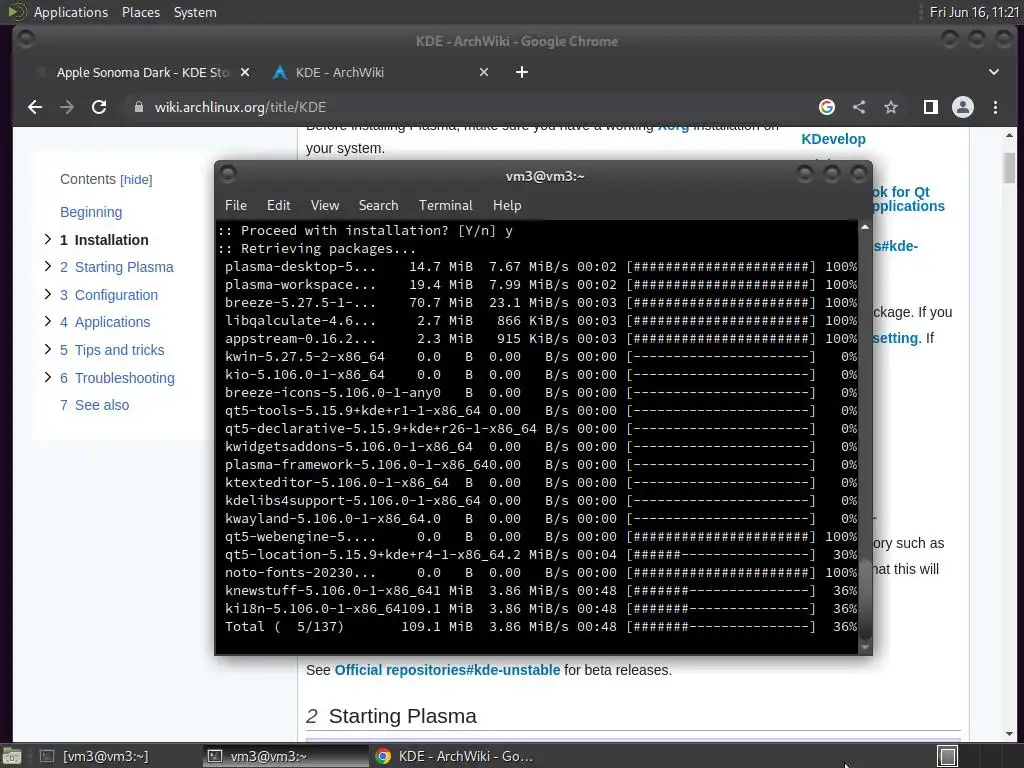Close the Apple Sonoma Dark tab
Screen dimensions: 1024x768
(x=245, y=72)
